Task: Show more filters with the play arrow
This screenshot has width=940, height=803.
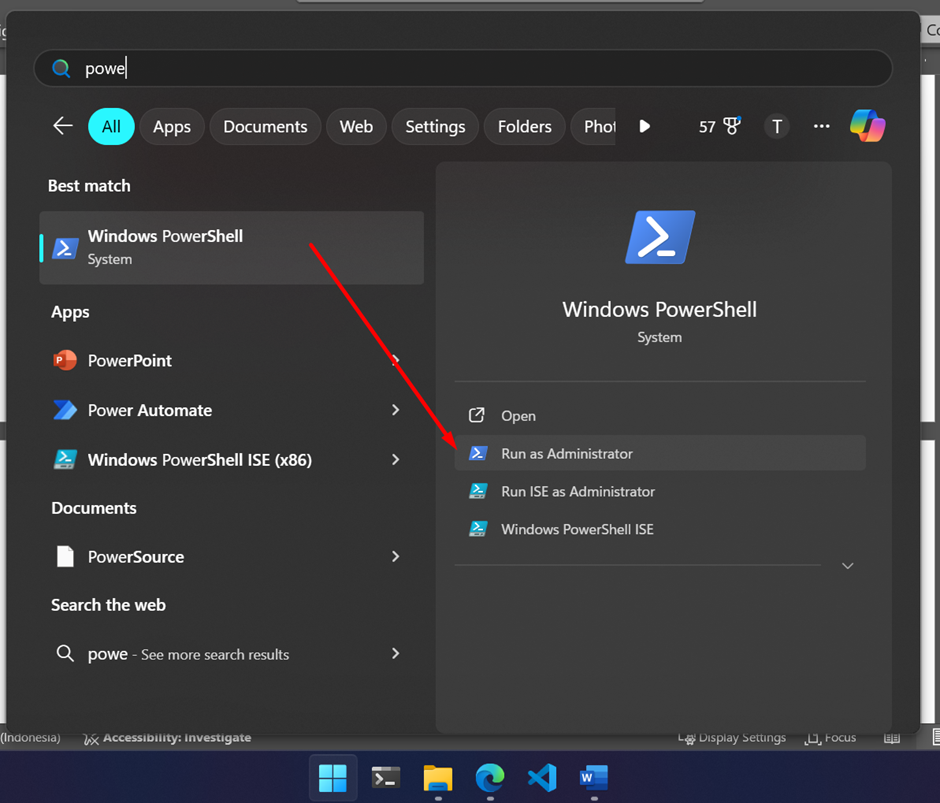Action: point(644,127)
